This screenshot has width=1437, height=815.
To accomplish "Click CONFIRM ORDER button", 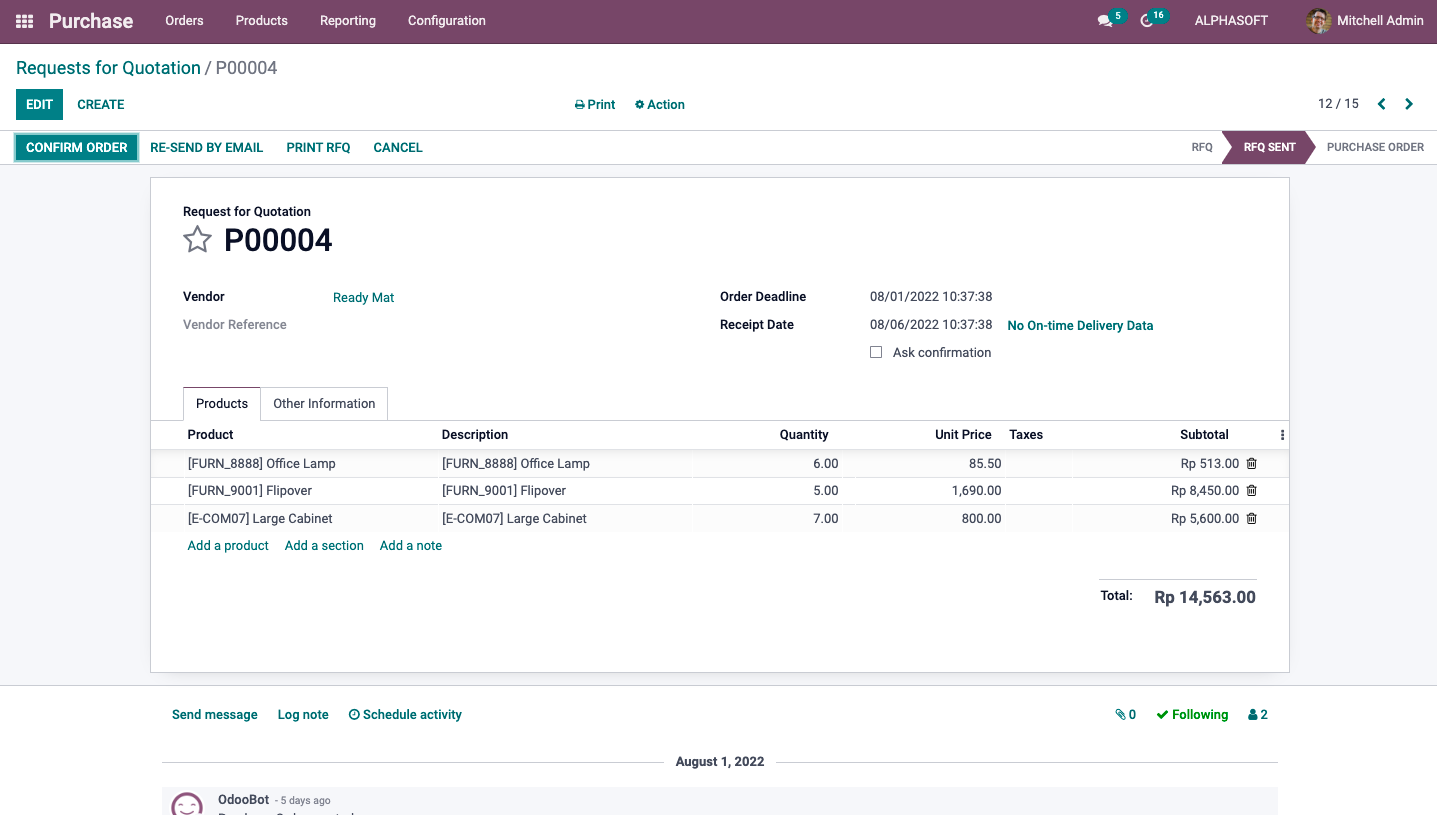I will pos(77,147).
